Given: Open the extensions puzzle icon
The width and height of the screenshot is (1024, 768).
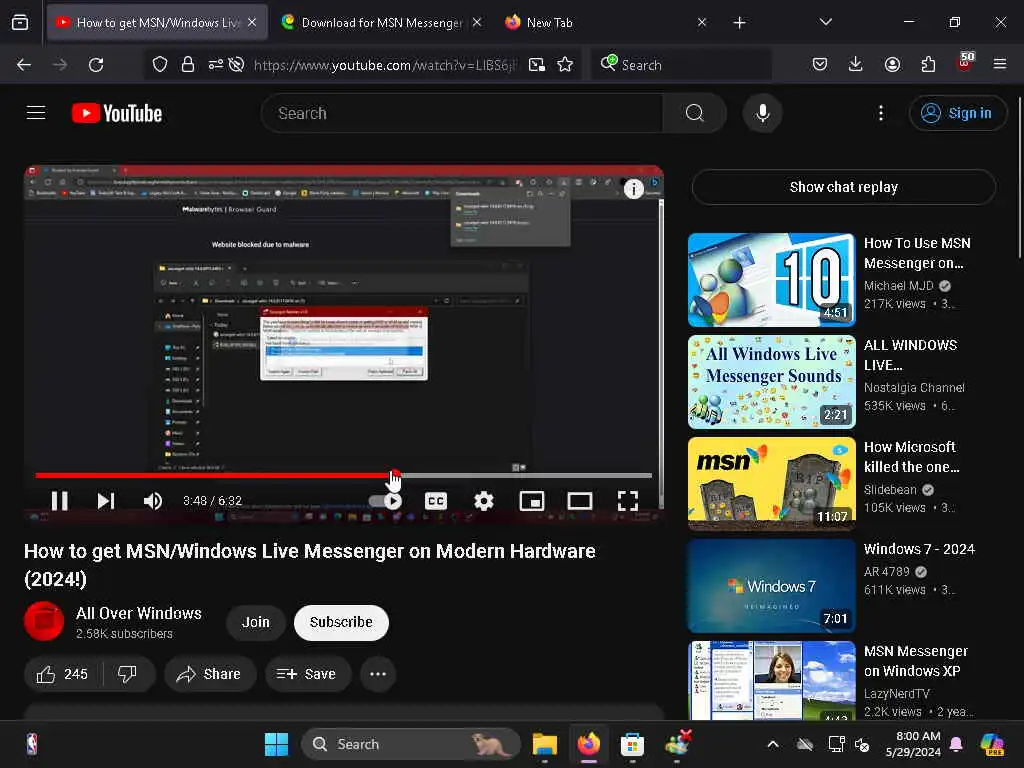Looking at the screenshot, I should pyautogui.click(x=928, y=64).
